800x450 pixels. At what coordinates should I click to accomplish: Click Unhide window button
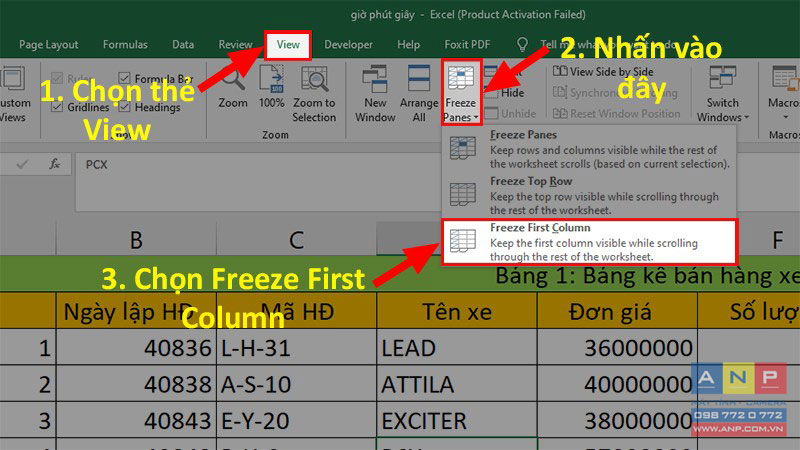point(511,113)
